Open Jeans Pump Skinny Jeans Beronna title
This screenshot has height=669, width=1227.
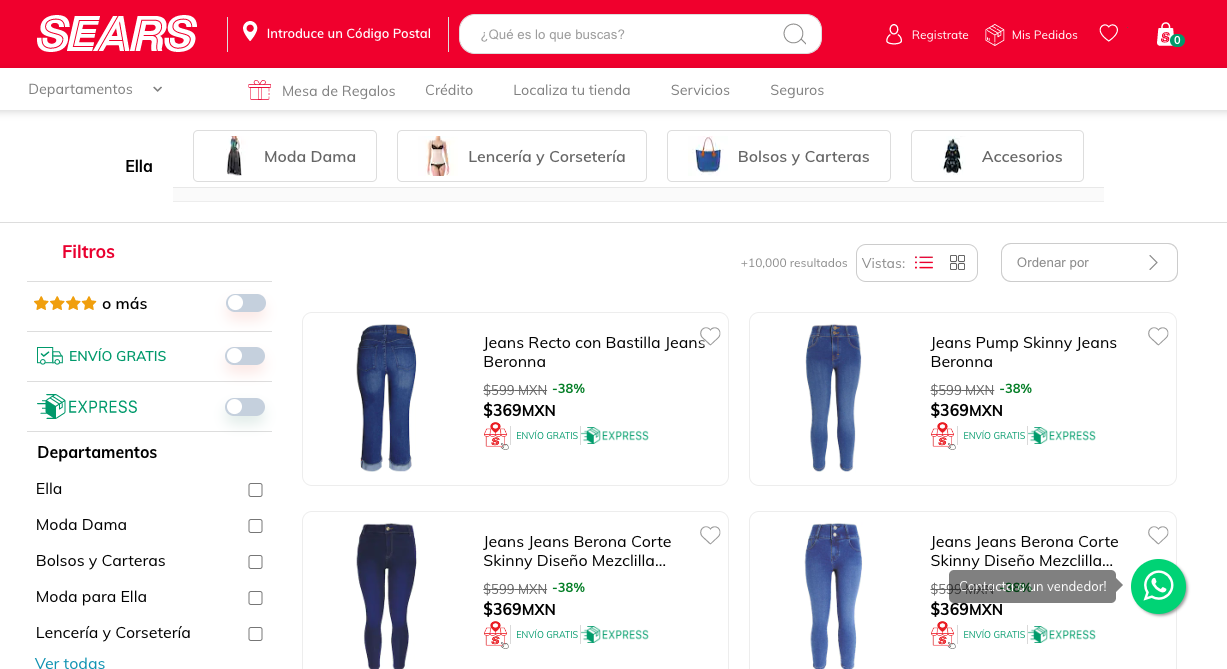1024,352
